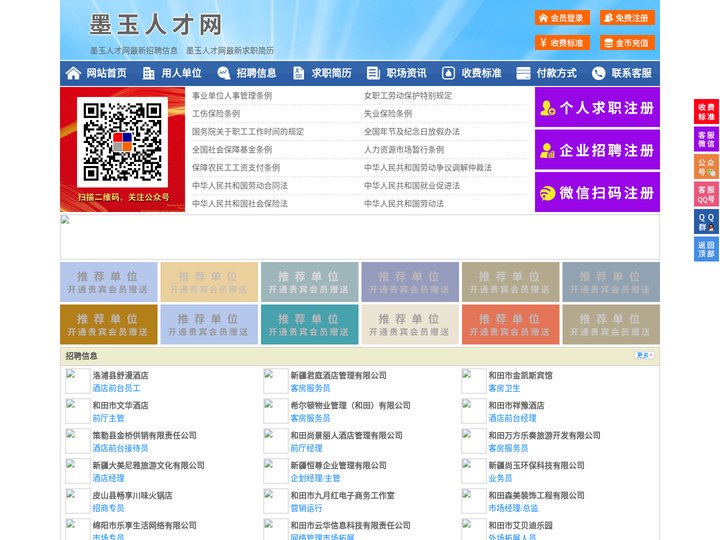Click the phone icon beside 联系客服
720x540 pixels.
(598, 73)
